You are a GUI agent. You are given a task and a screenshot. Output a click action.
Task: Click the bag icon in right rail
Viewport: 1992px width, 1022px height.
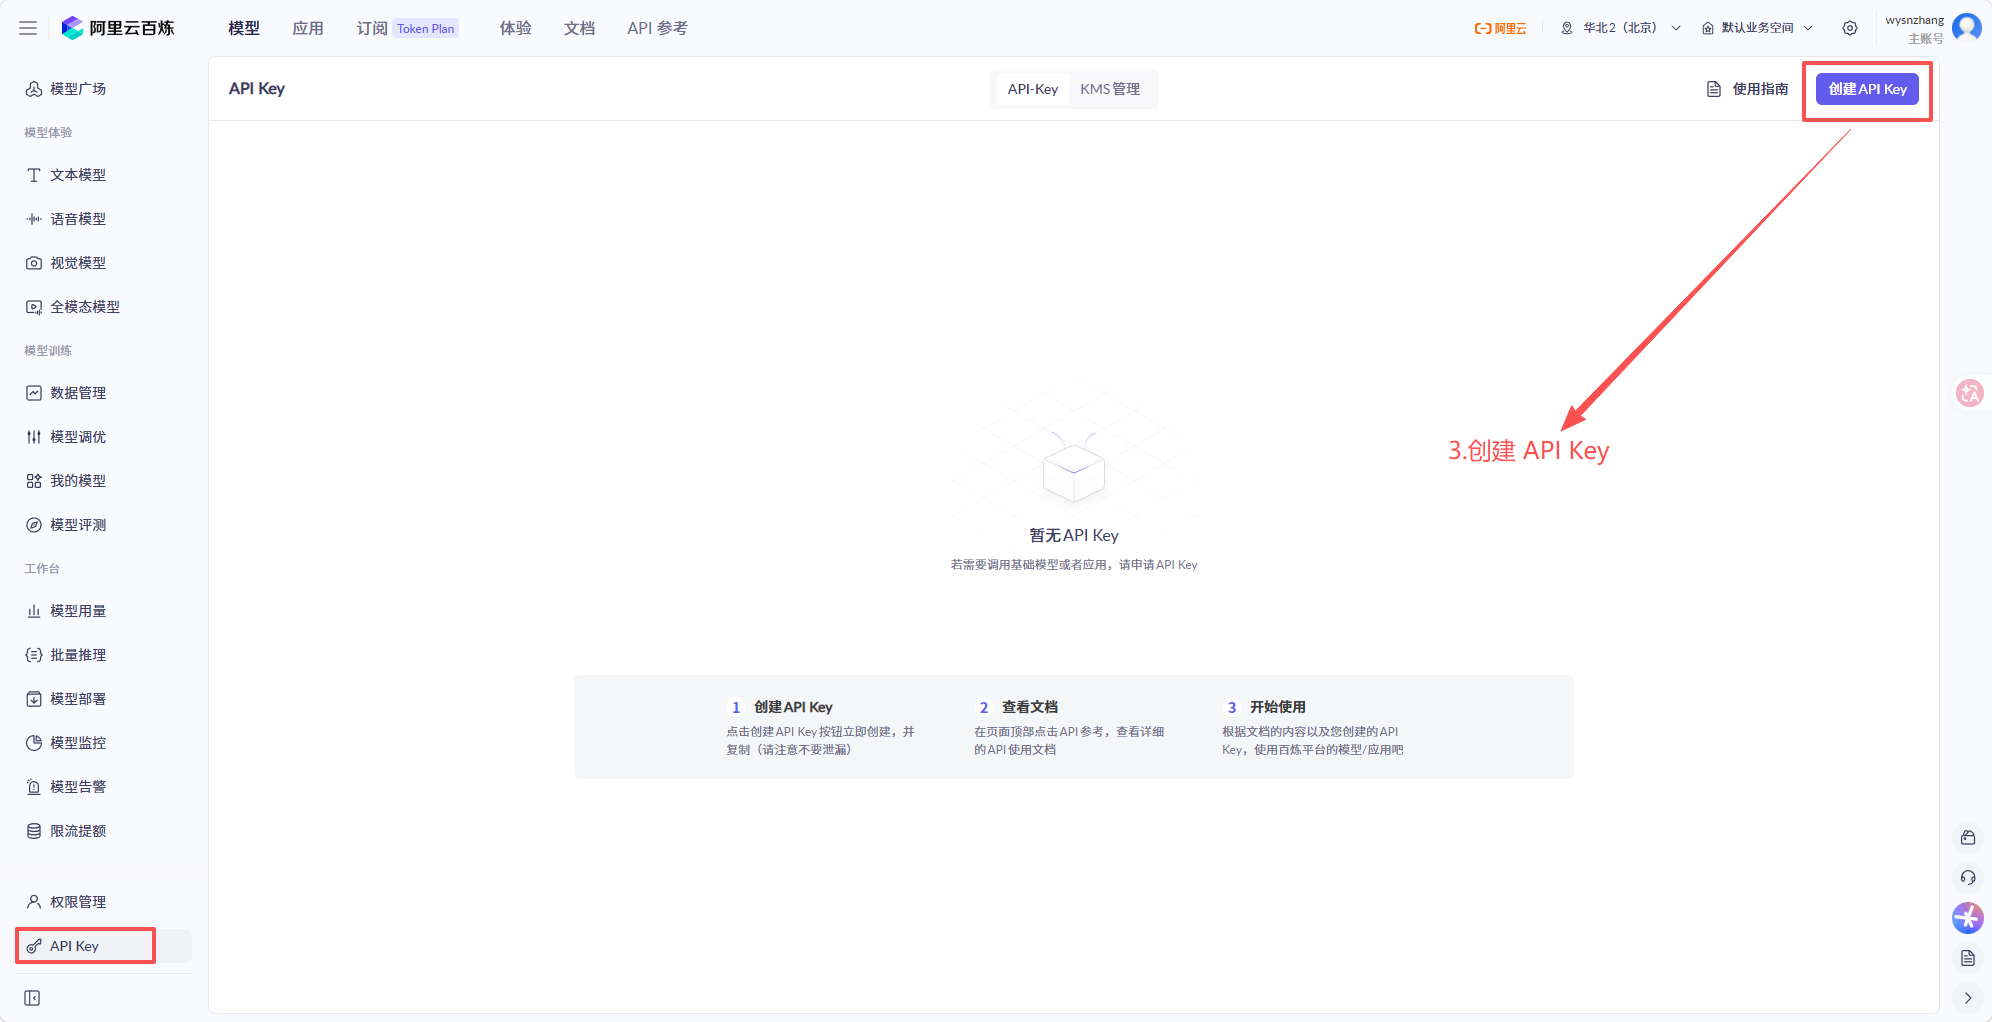[x=1968, y=838]
